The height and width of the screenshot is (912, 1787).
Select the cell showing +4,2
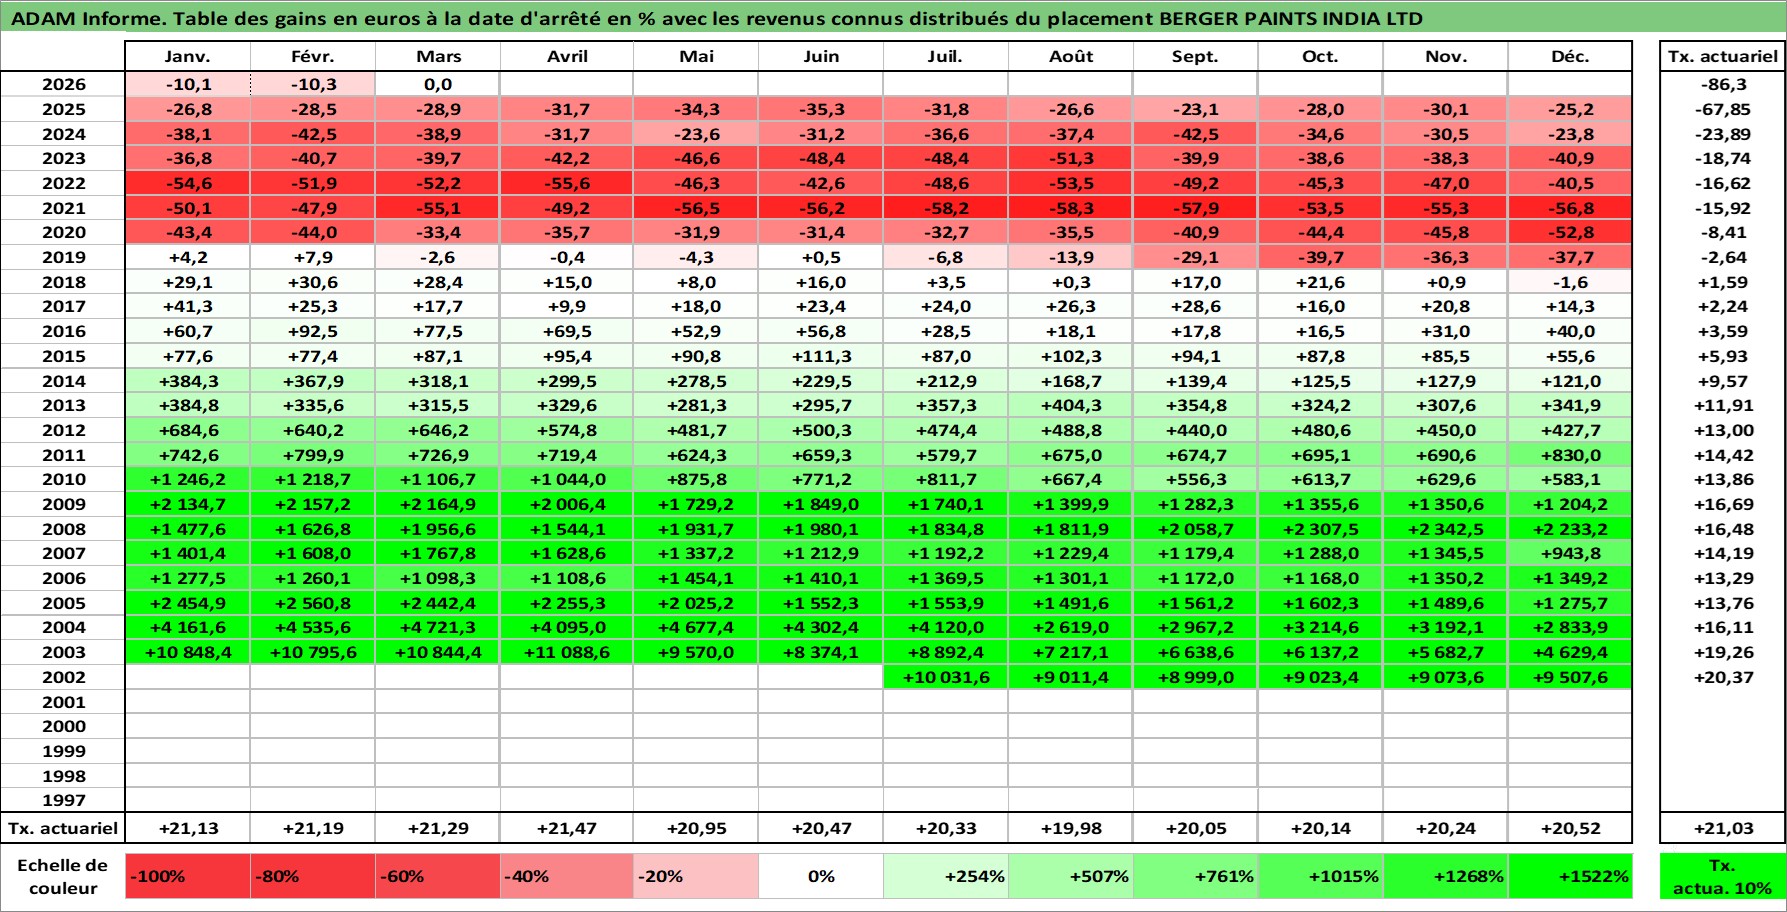[x=187, y=257]
